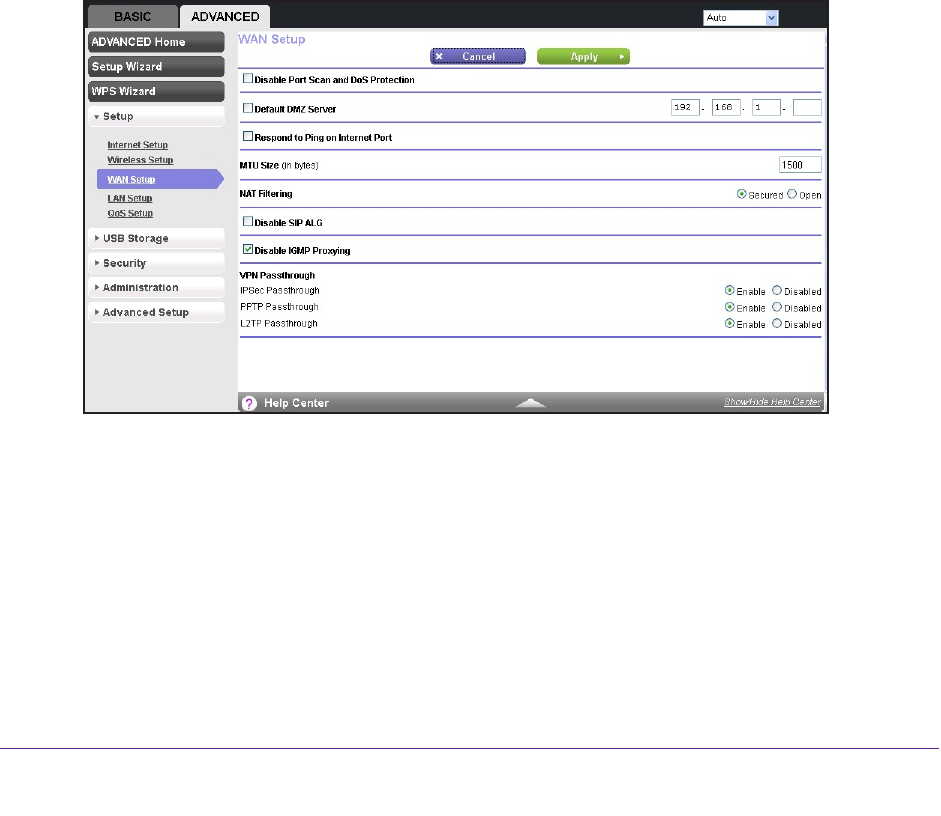This screenshot has width=941, height=816.
Task: Enable Disable Port Scan and DoS Protection
Action: click(x=248, y=79)
